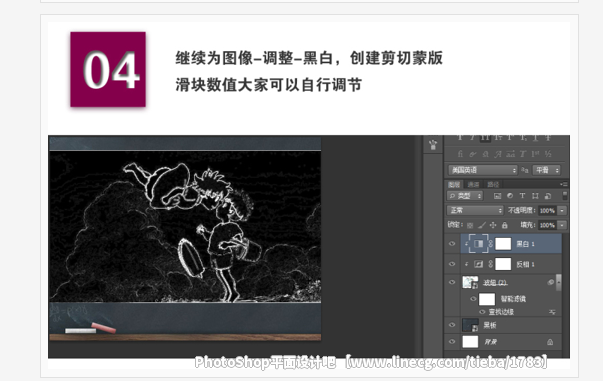Screen dimensions: 603x381
Task: Toggle stylistic alternates (aa) icon
Action: pyautogui.click(x=510, y=154)
